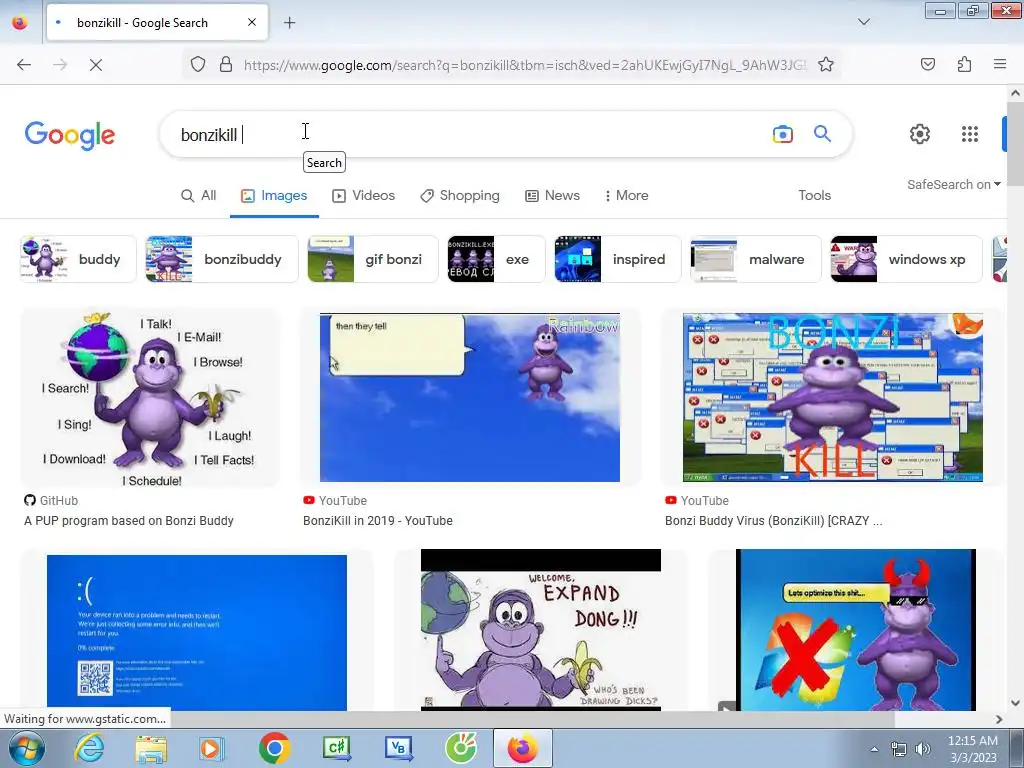Launch Google Chrome from taskbar
Viewport: 1024px width, 768px height.
[274, 748]
